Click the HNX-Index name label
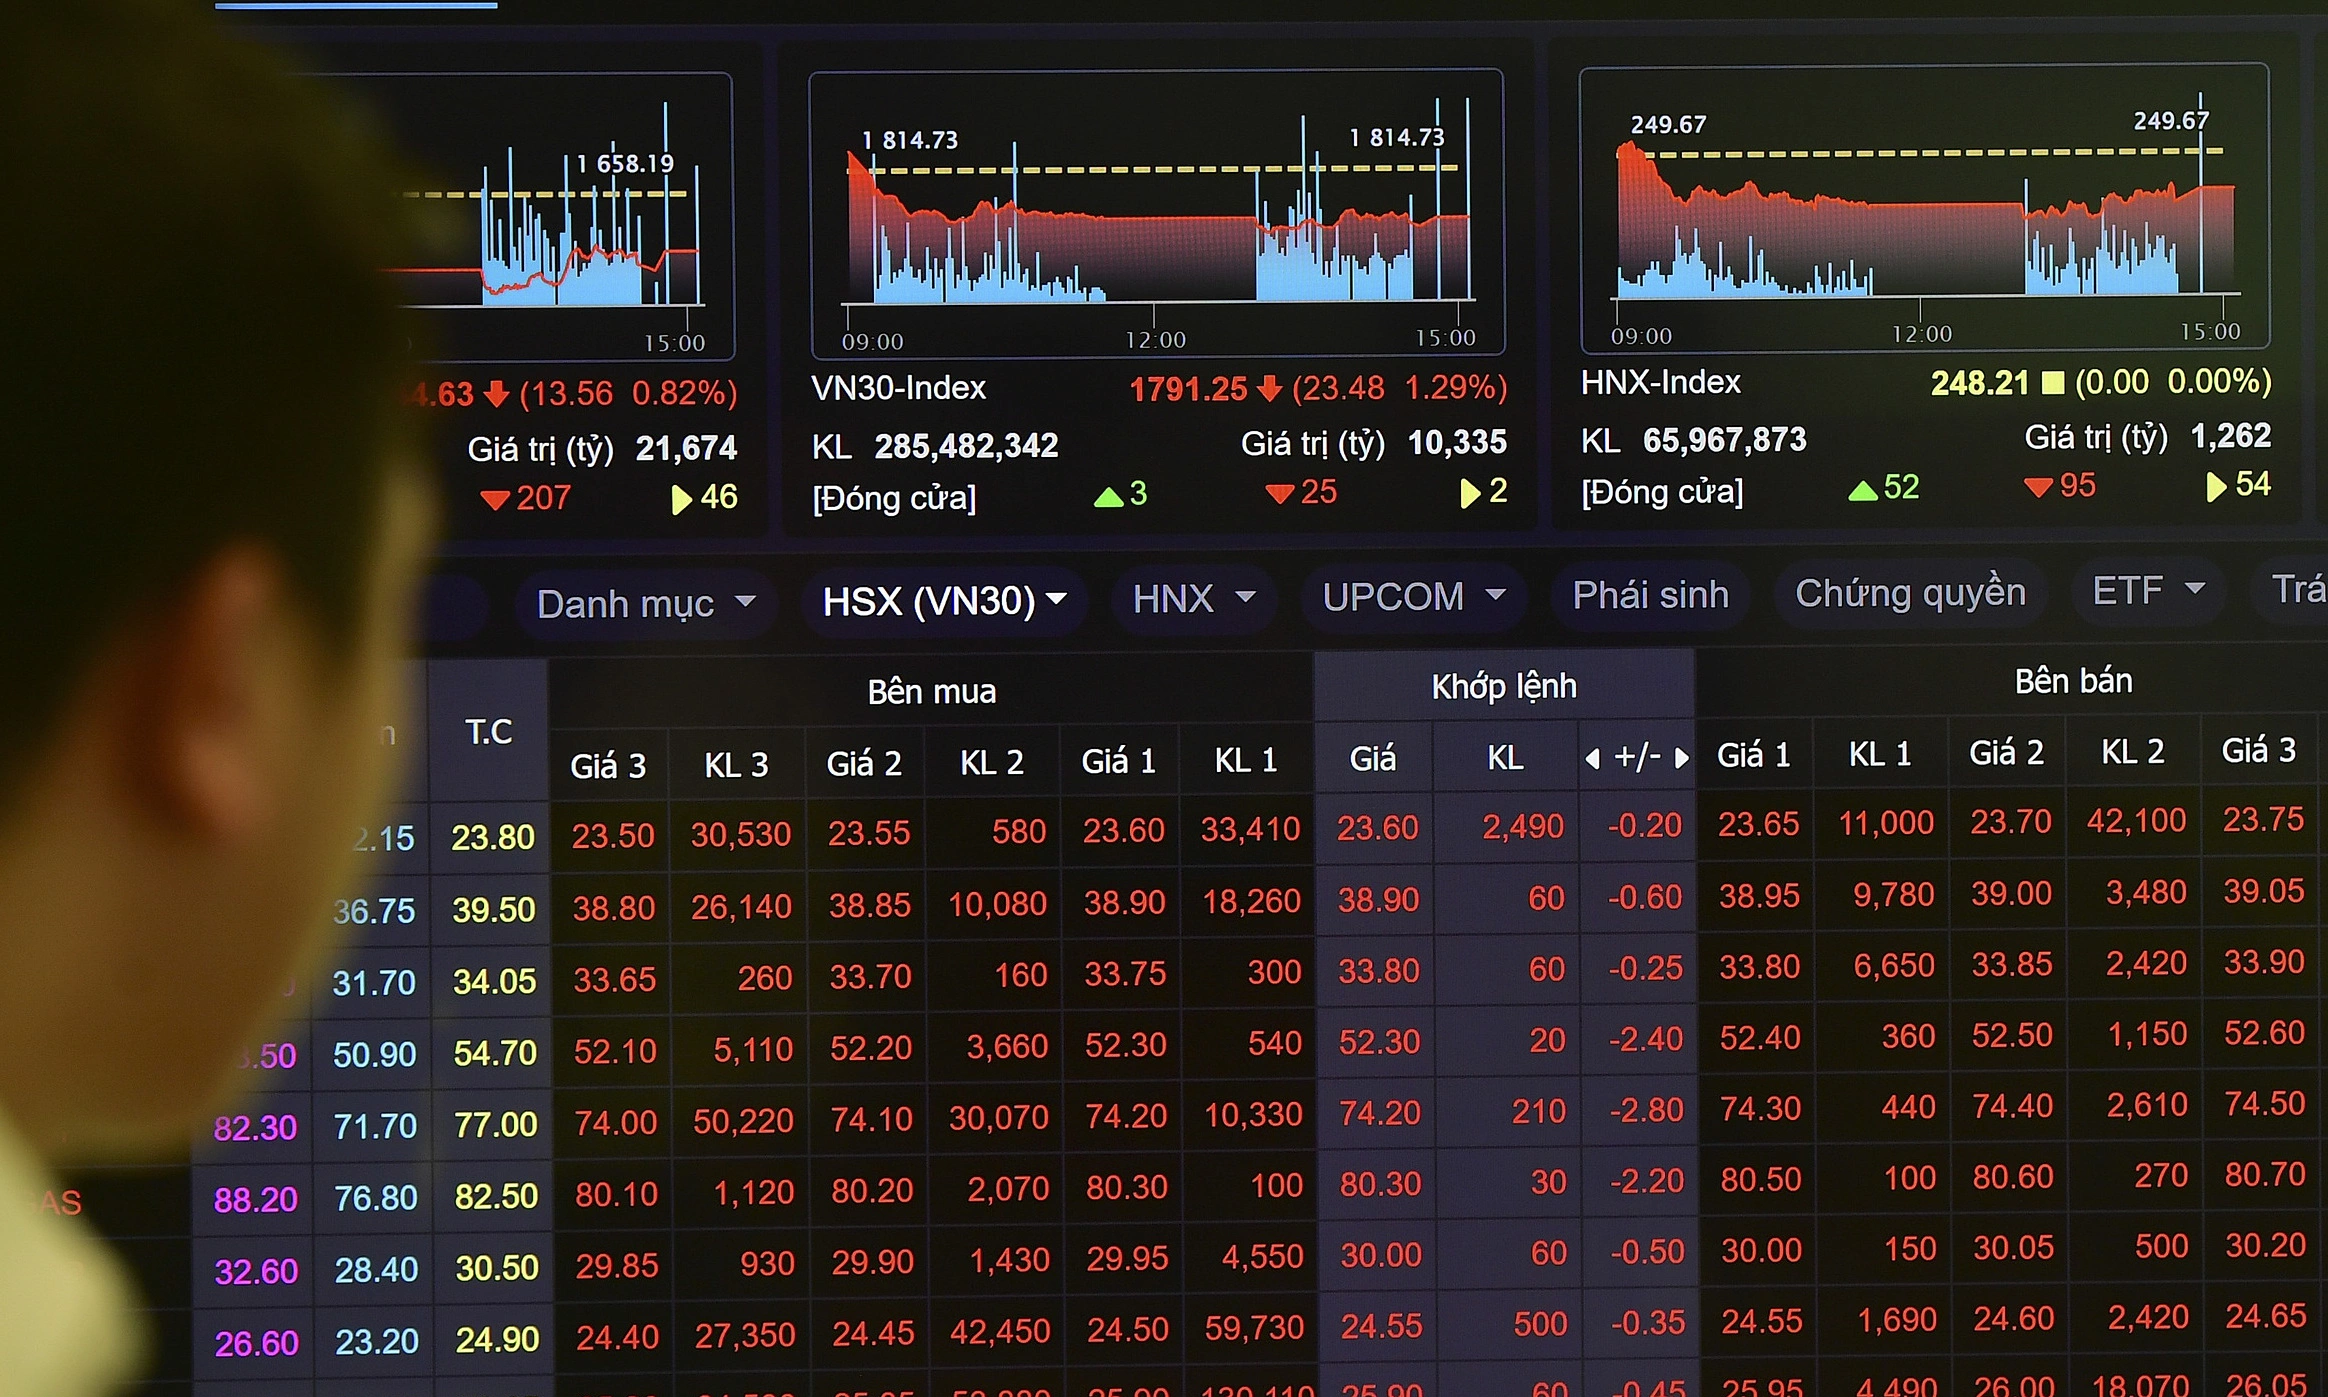Image resolution: width=2328 pixels, height=1397 pixels. click(x=1660, y=382)
